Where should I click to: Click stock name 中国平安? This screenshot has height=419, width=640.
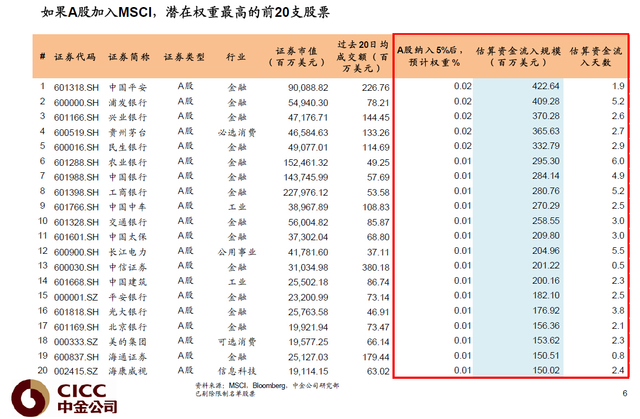click(x=128, y=88)
